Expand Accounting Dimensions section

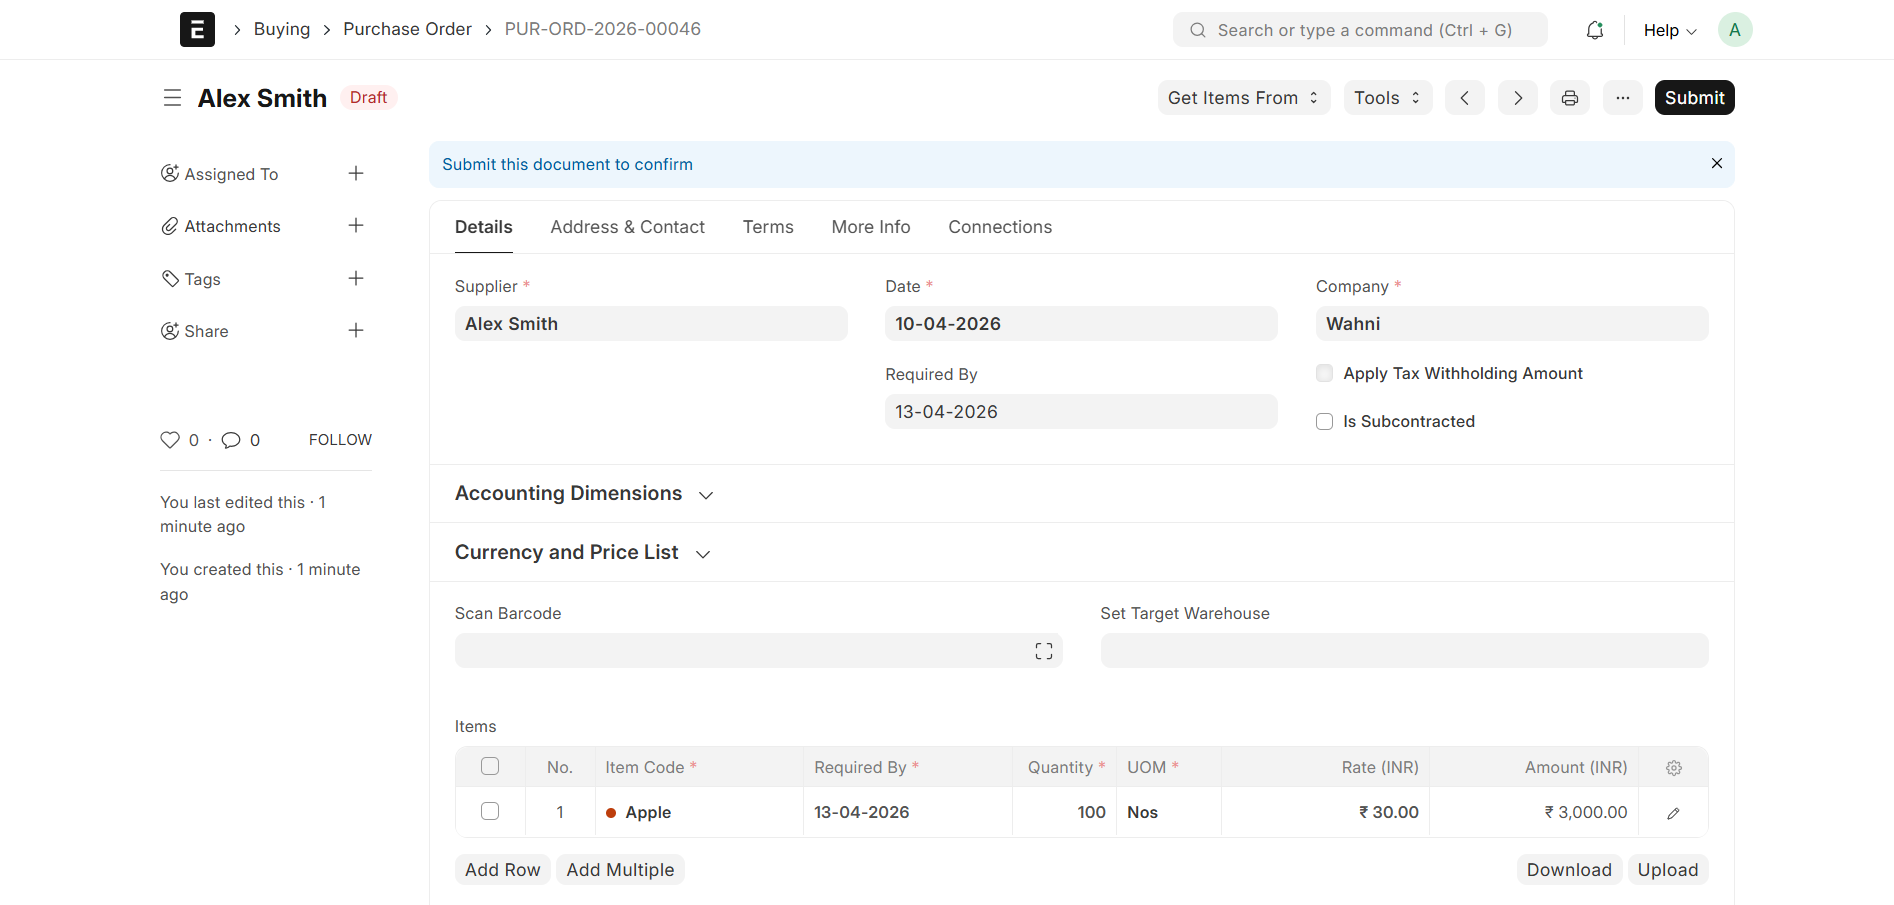coord(584,494)
